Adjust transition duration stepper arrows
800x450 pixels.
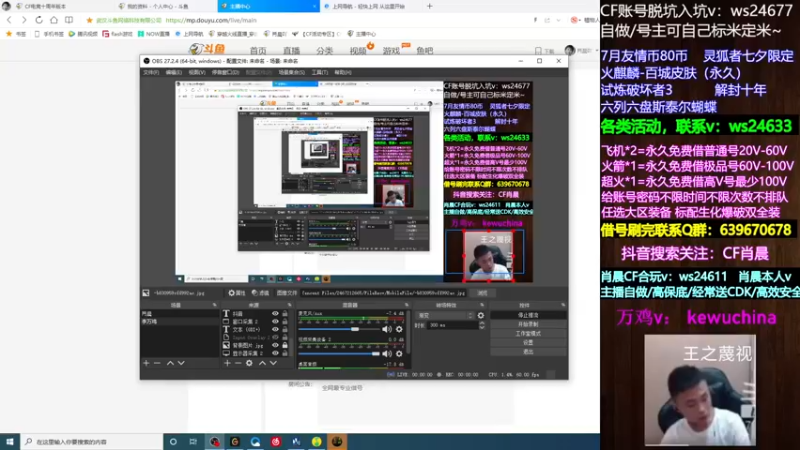click(482, 325)
